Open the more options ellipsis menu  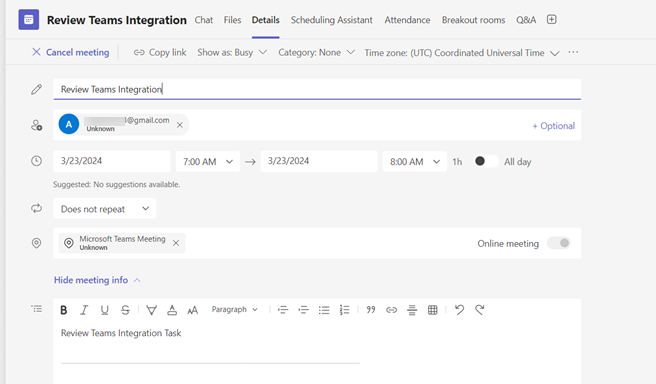pos(573,52)
